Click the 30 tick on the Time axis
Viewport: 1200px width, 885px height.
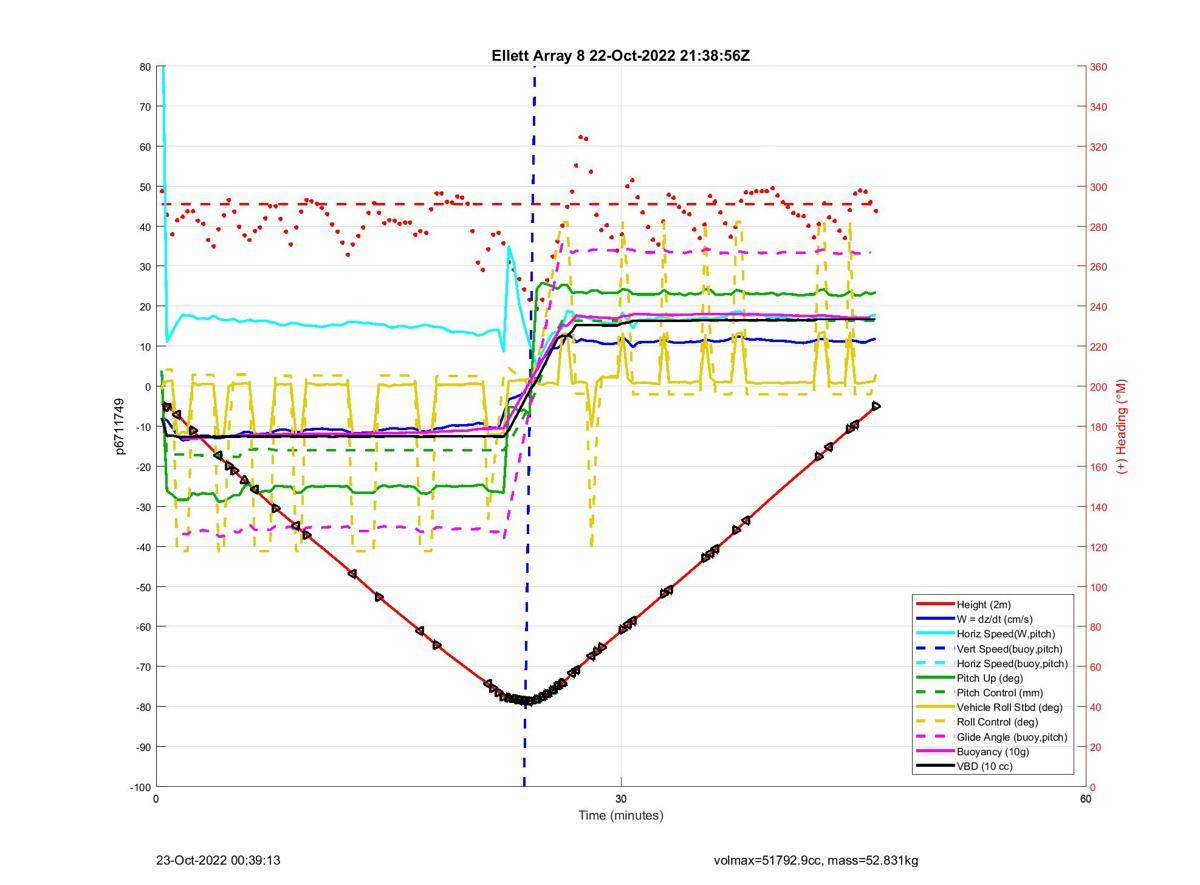coord(621,800)
